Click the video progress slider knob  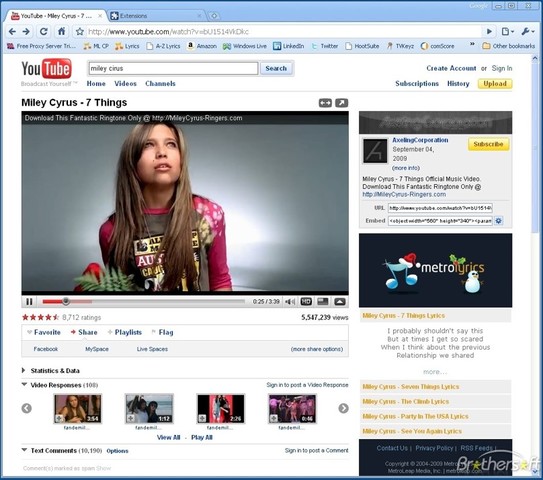click(66, 302)
